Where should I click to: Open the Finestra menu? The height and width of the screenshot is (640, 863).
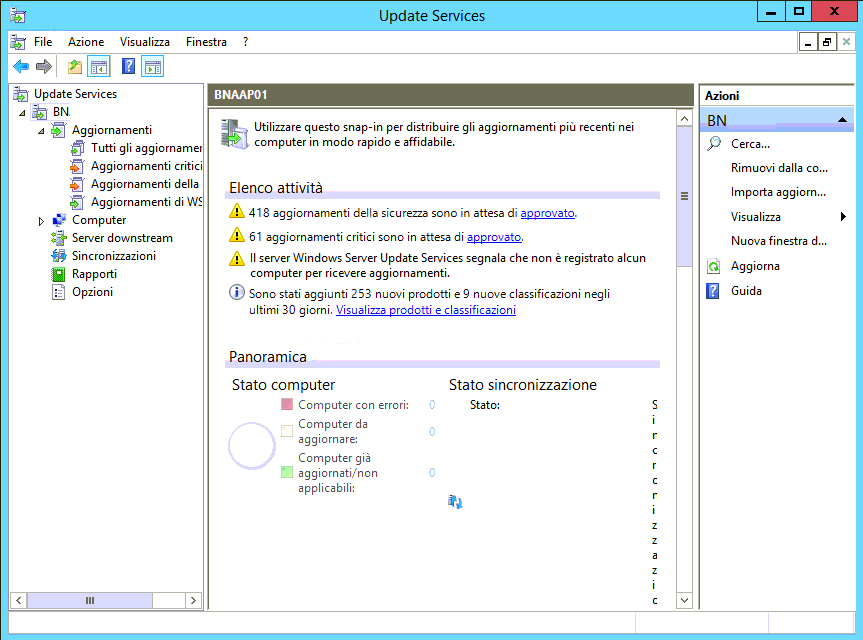[x=206, y=42]
